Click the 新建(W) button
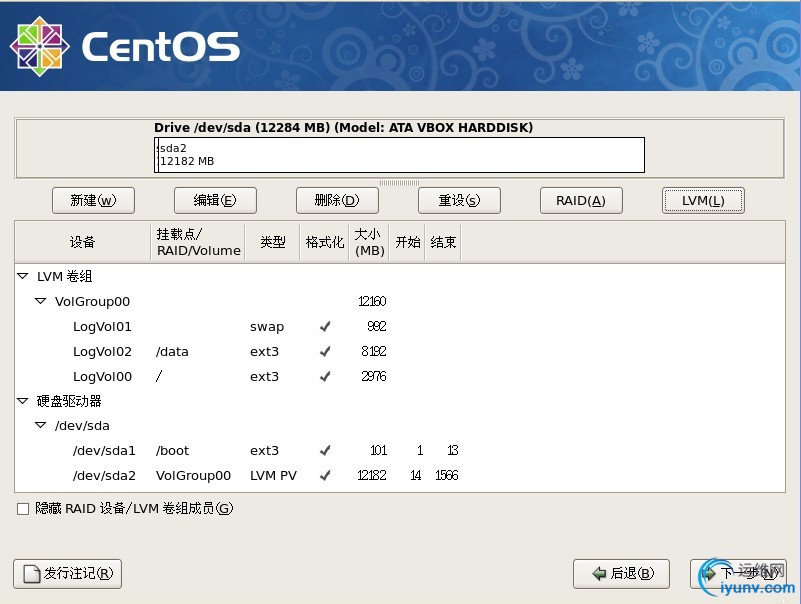This screenshot has height=604, width=801. 93,200
